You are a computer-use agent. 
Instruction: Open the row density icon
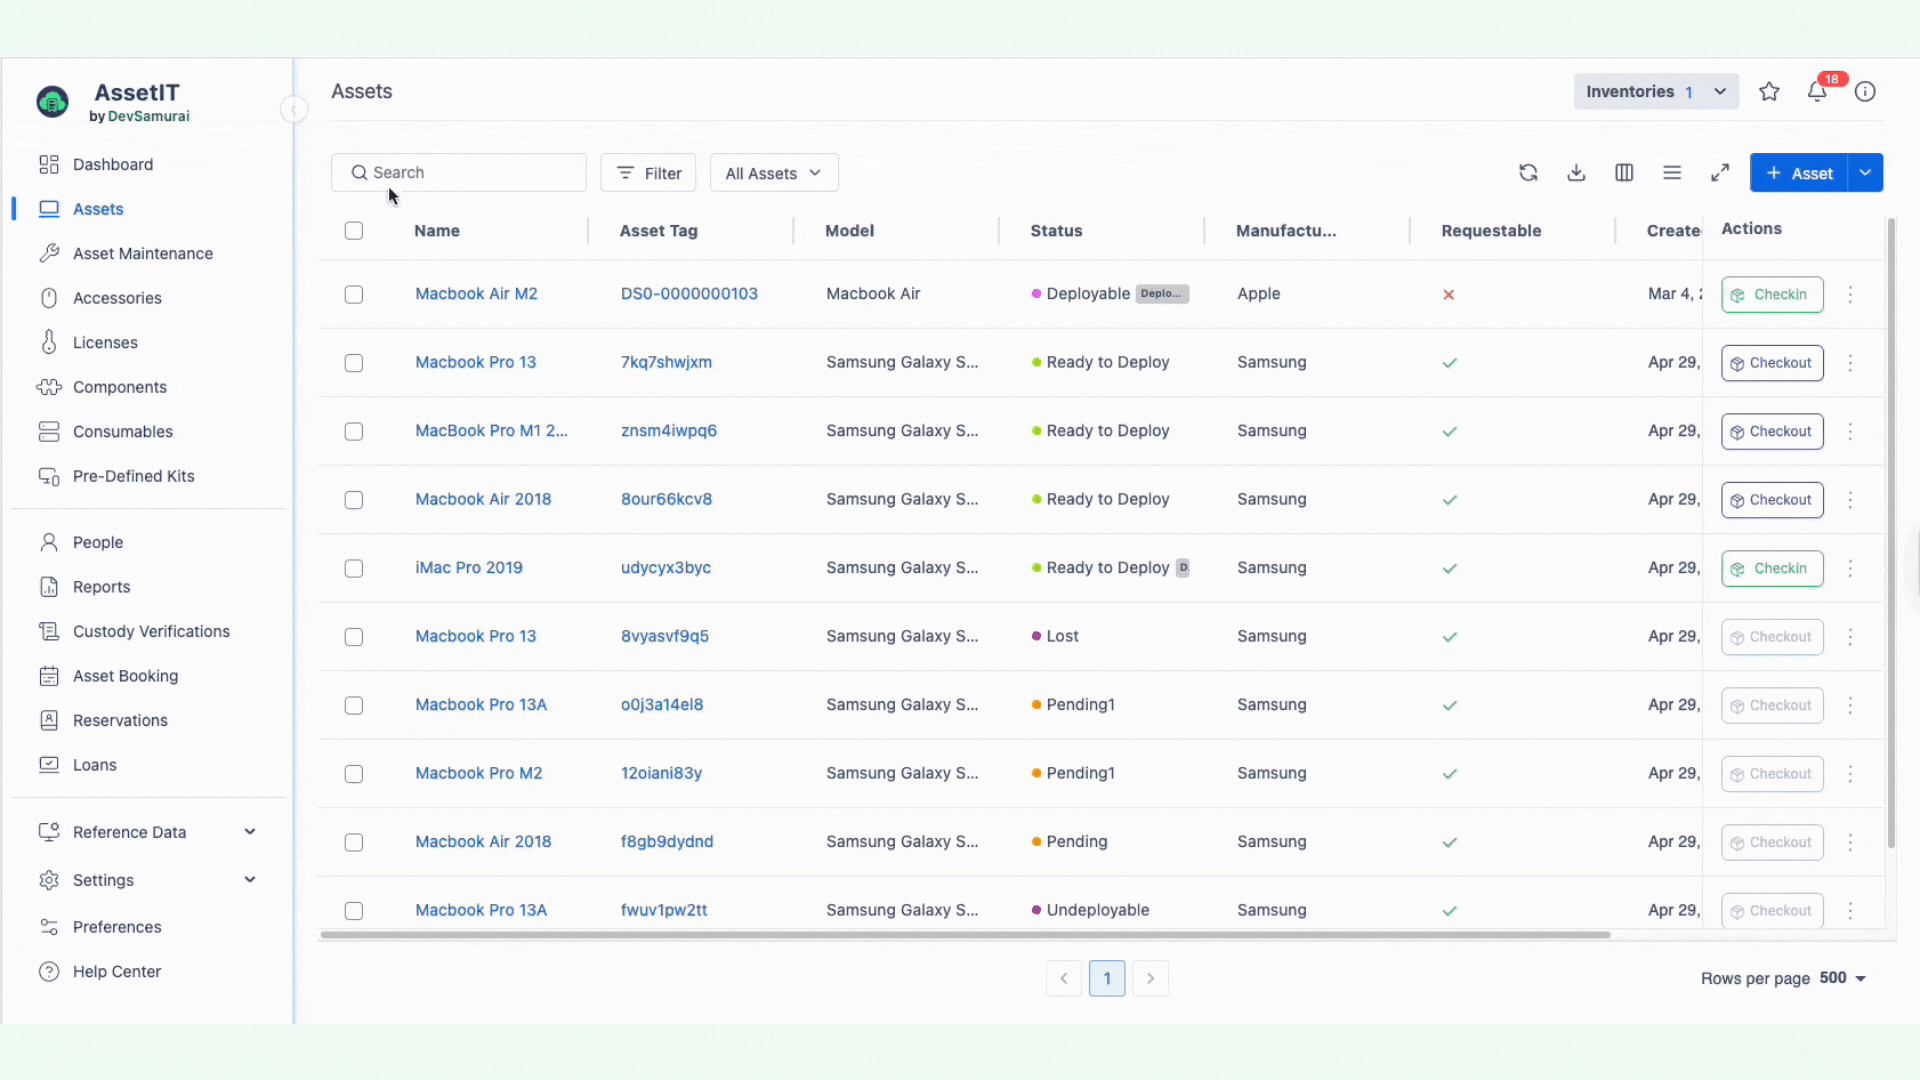(1672, 172)
